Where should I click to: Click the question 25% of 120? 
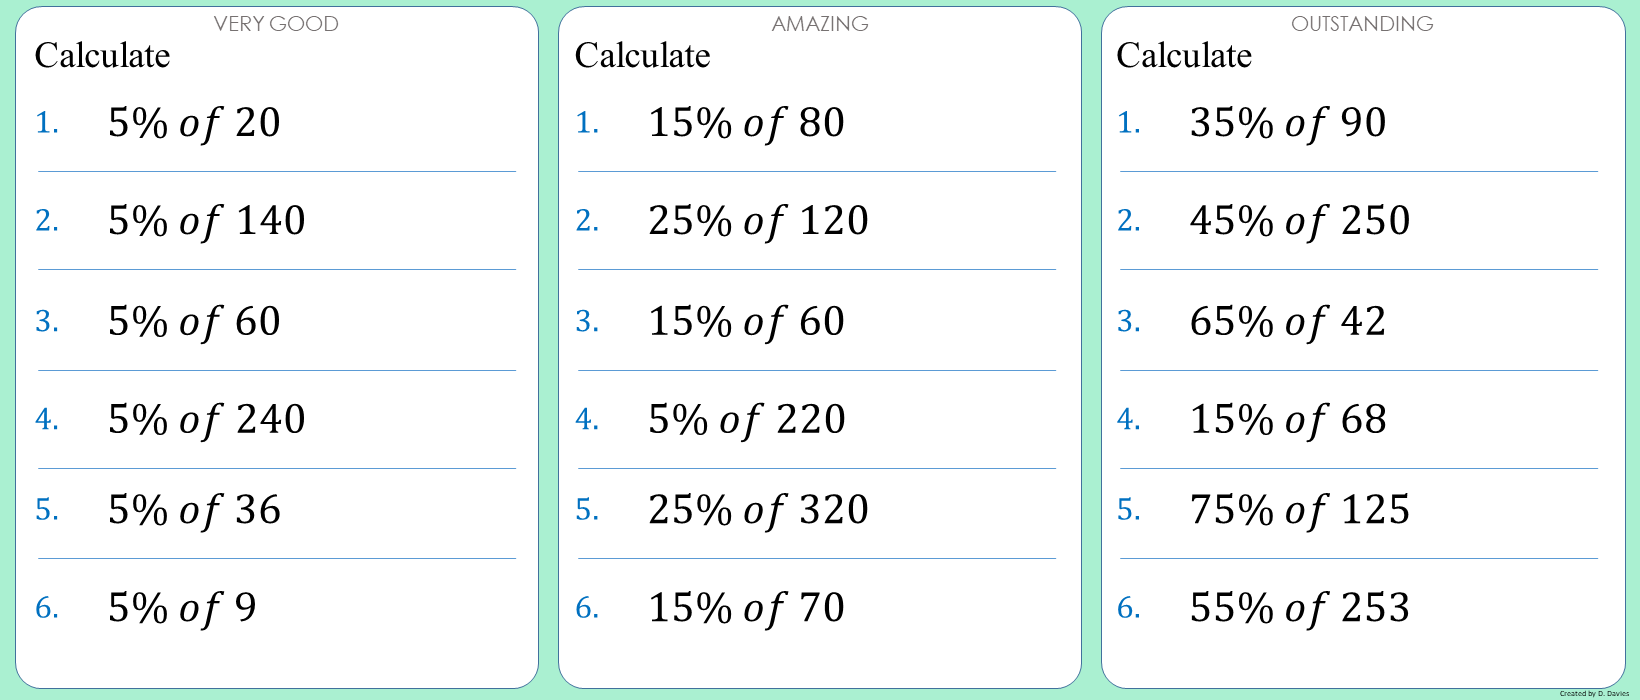[x=758, y=221]
